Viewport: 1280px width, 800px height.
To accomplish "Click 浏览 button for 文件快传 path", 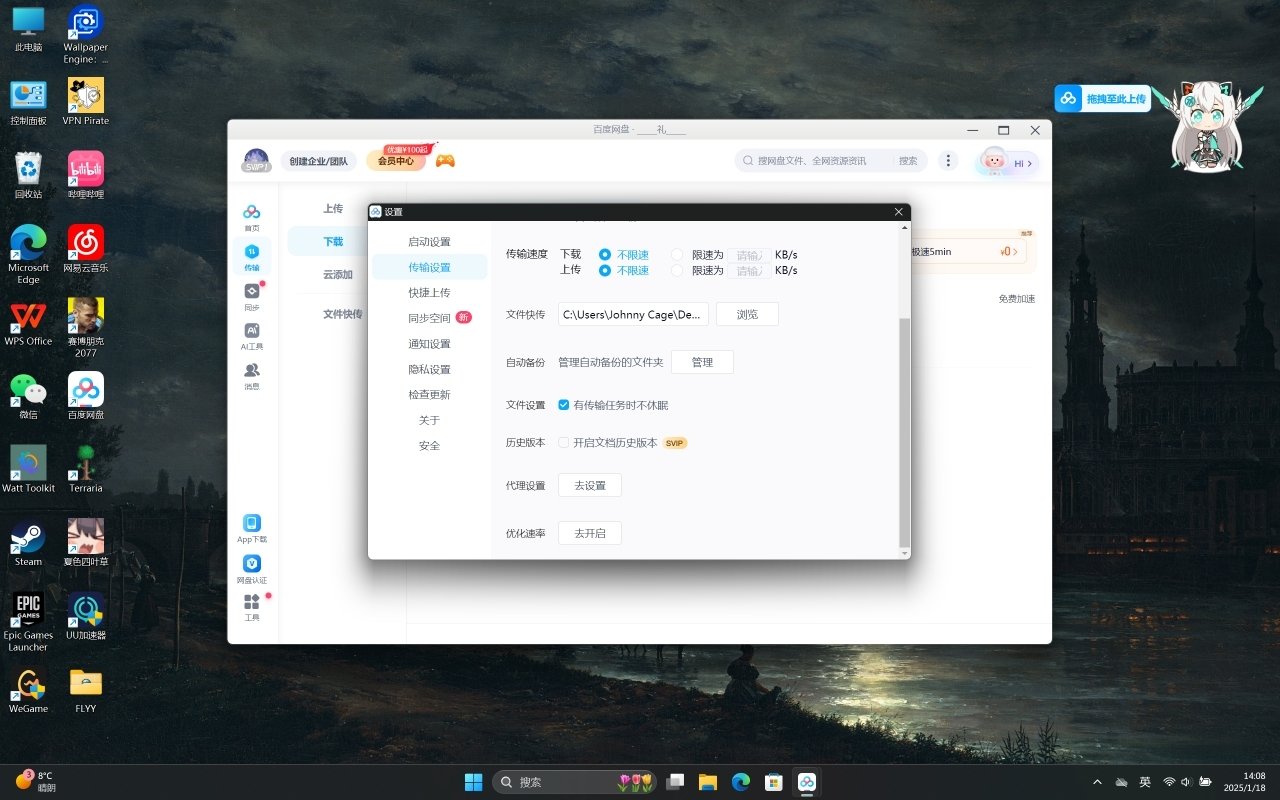I will (x=747, y=314).
